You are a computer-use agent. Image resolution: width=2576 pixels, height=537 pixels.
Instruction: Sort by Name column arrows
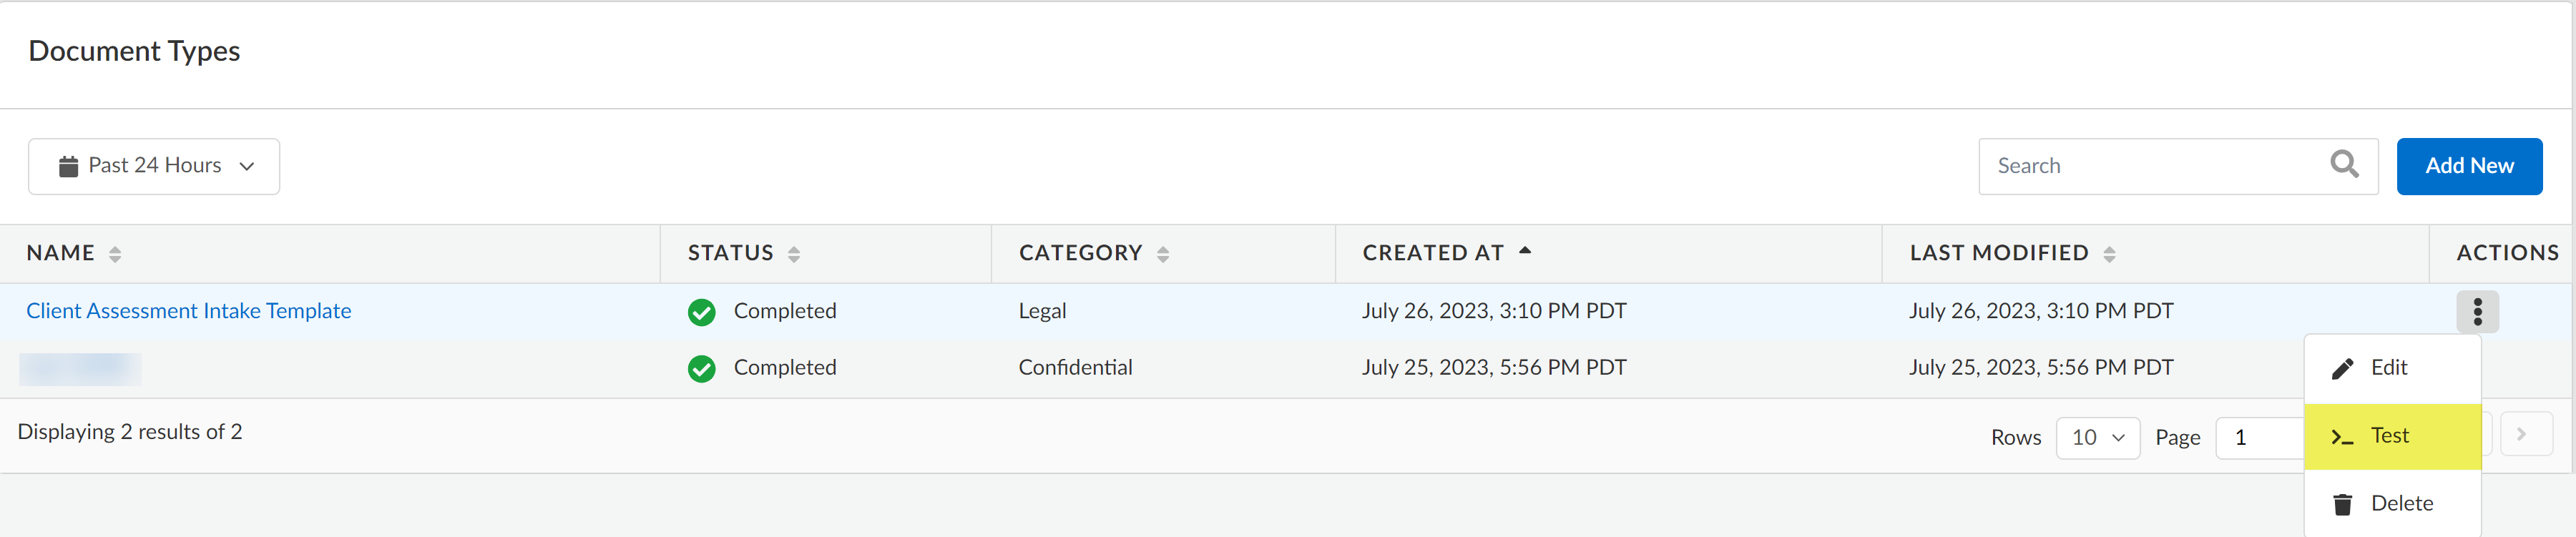(x=115, y=254)
